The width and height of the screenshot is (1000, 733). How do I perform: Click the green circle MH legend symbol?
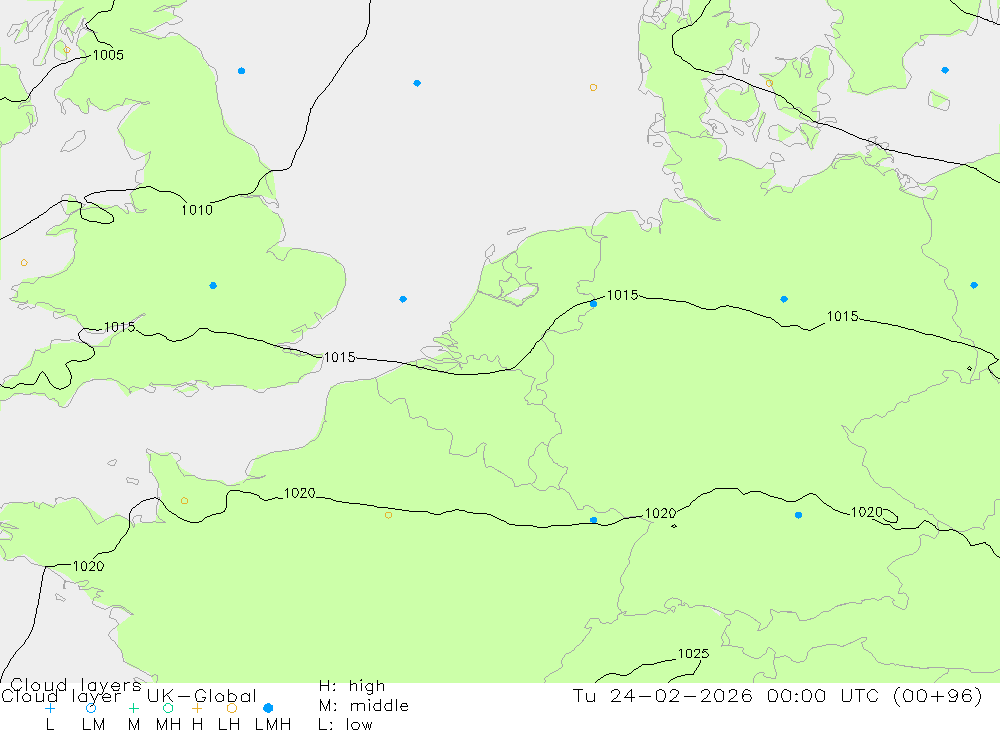[168, 708]
